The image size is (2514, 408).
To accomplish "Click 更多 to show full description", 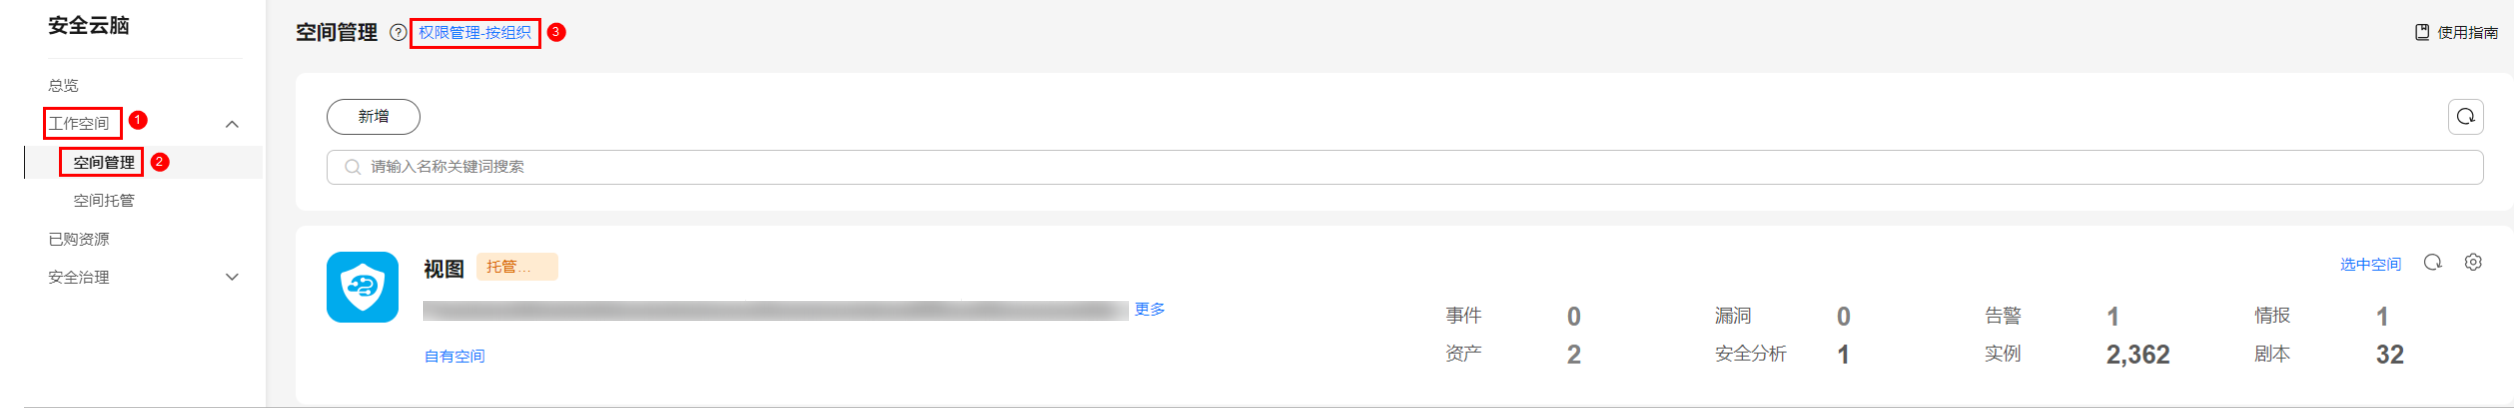I will pos(1150,309).
